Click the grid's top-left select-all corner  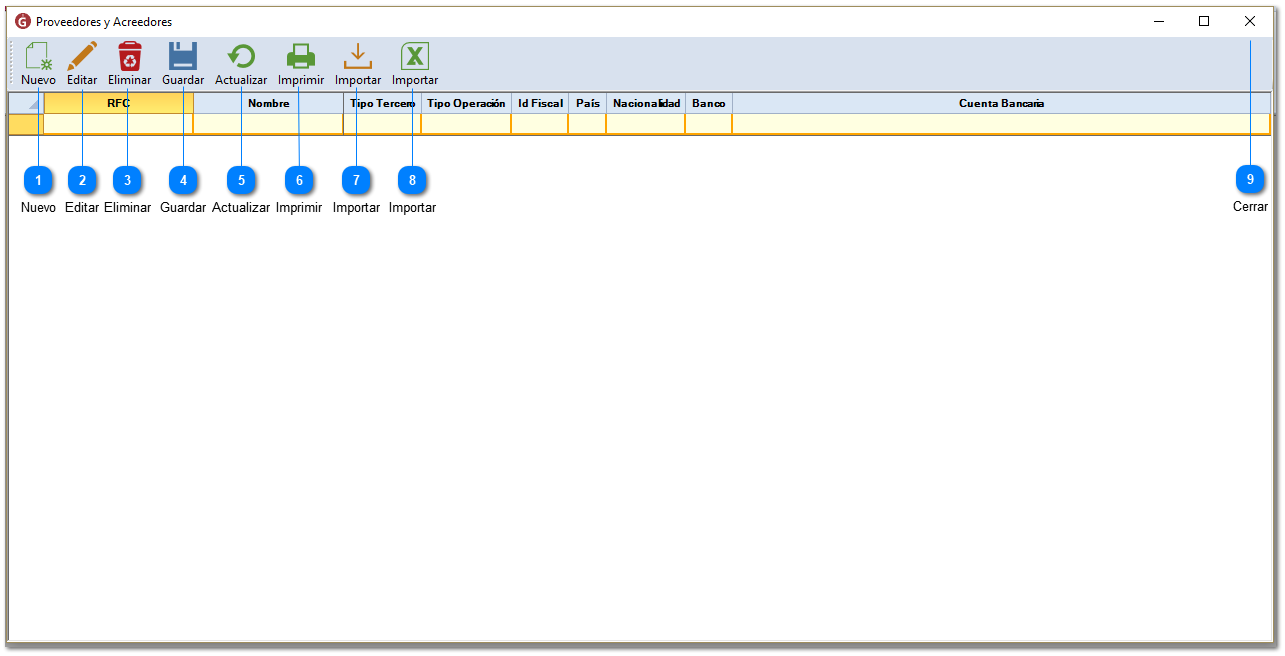click(x=26, y=103)
